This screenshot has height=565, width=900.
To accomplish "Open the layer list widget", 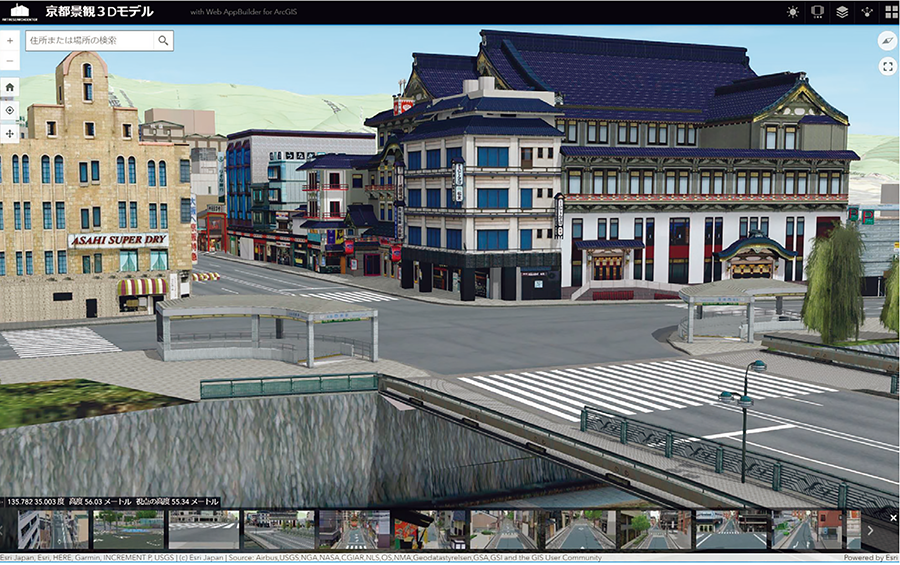I will [842, 12].
